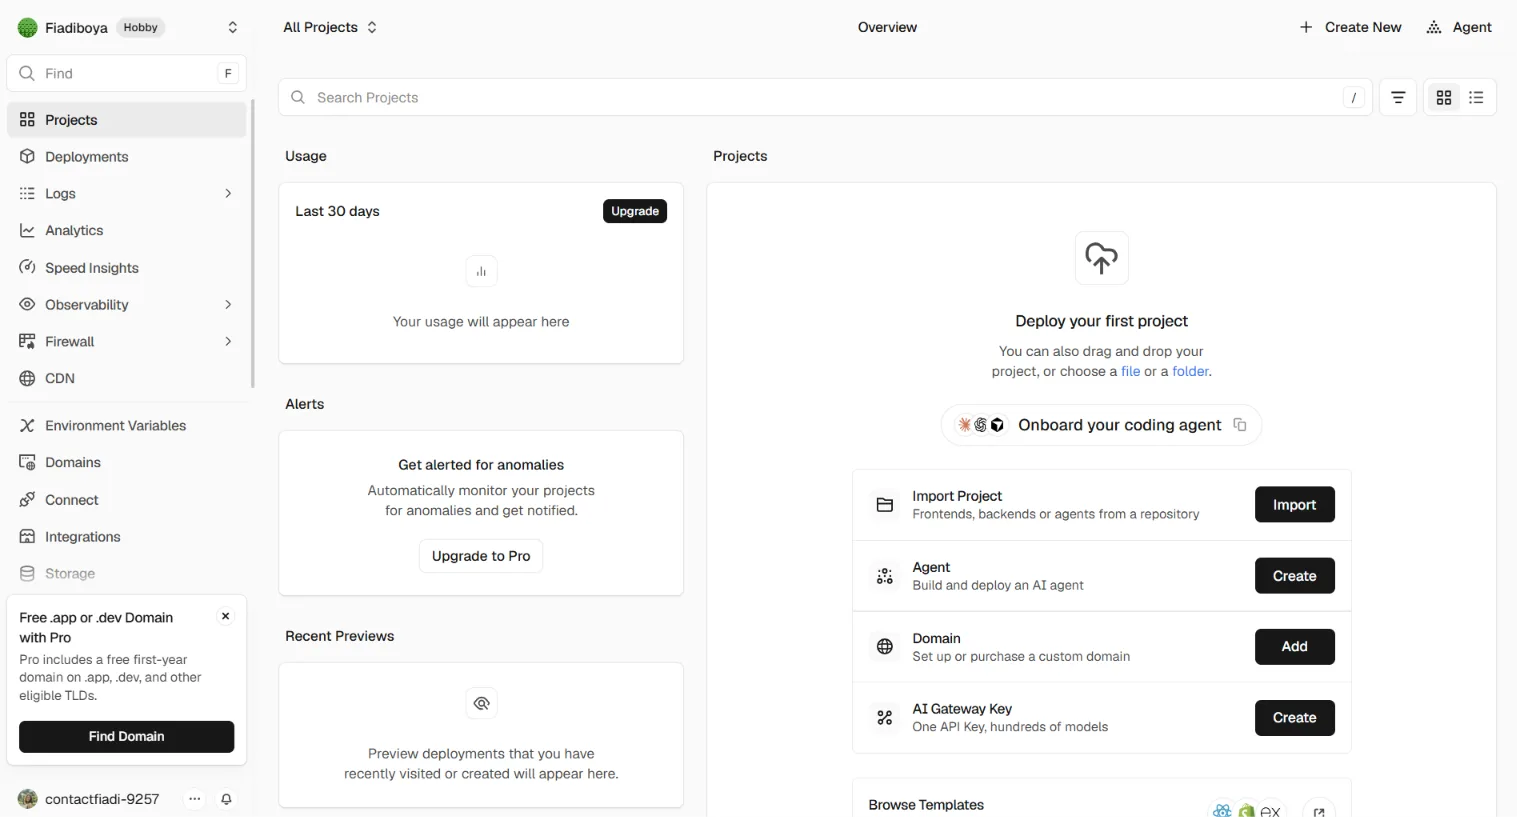
Task: Click Create button for AI Gateway Key
Action: 1295,719
